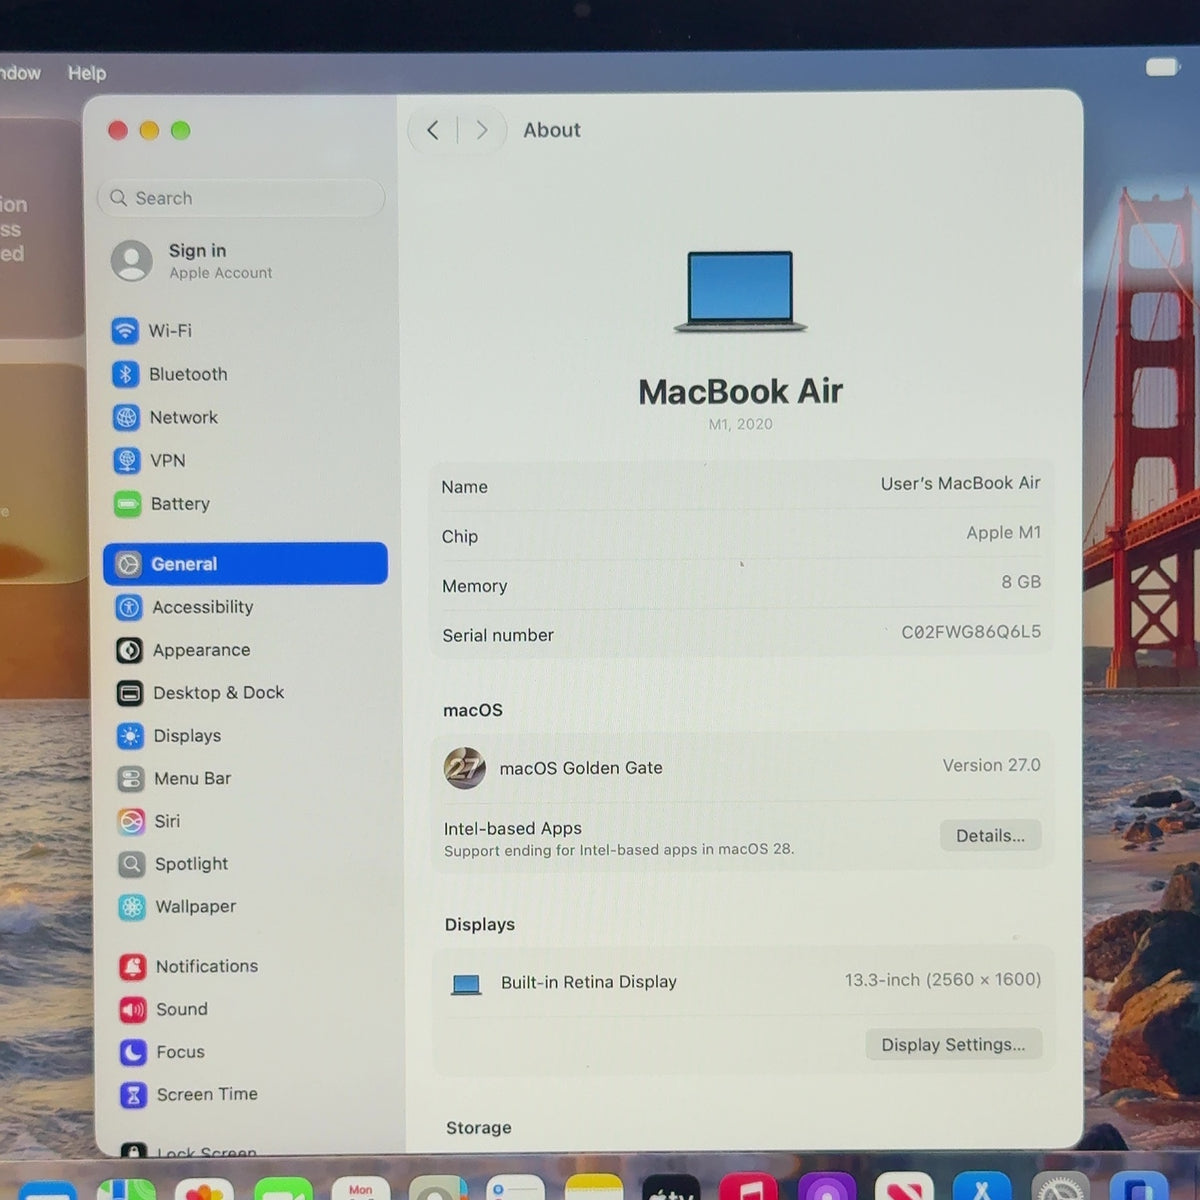Open the Menu Bar settings icon
The width and height of the screenshot is (1200, 1200).
tap(131, 779)
